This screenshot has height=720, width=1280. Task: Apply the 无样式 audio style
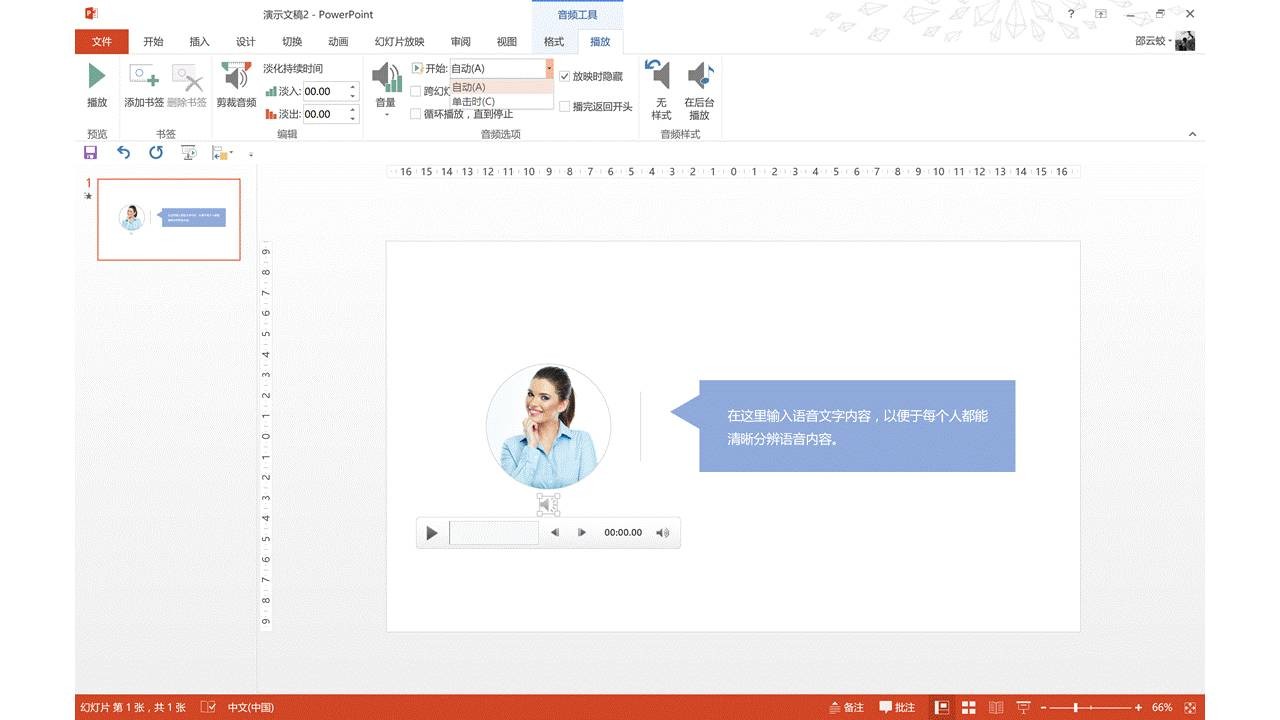[660, 77]
